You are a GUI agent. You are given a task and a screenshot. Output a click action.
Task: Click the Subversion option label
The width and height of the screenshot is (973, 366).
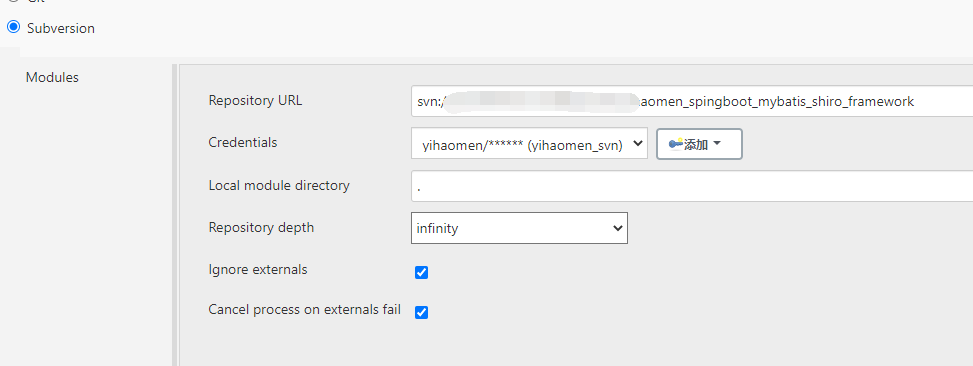click(61, 29)
